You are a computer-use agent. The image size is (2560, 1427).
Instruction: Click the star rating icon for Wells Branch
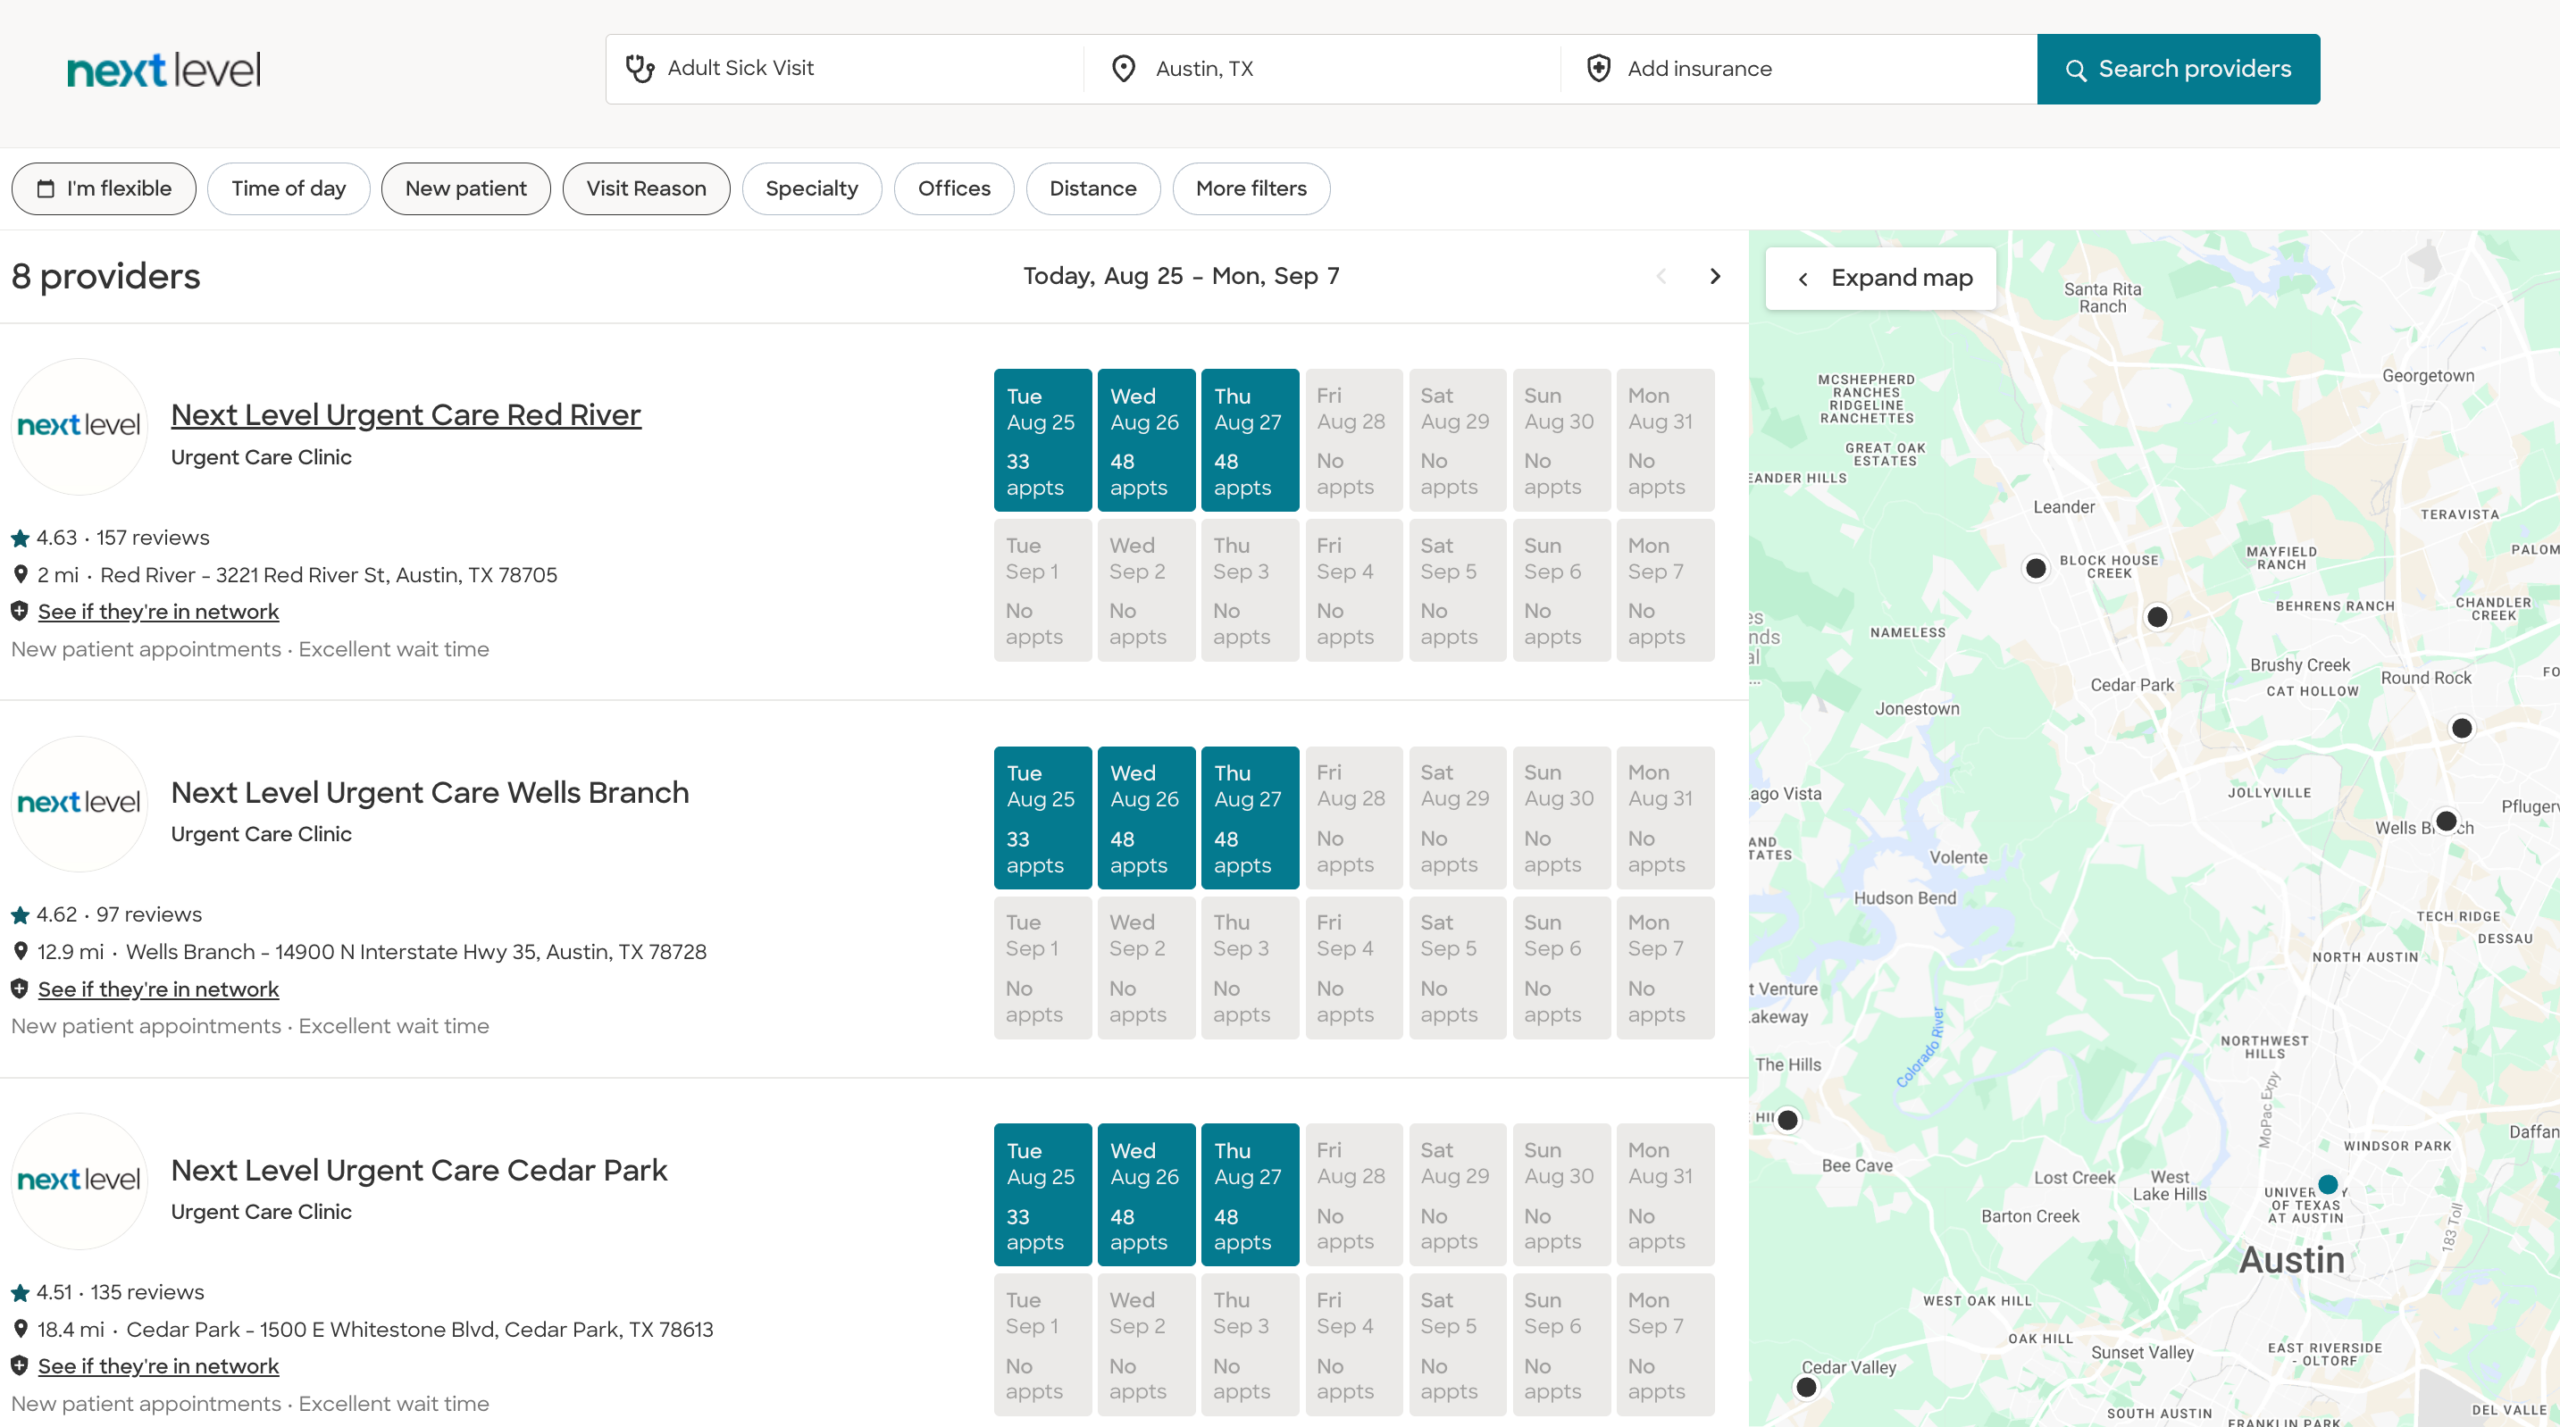pos(20,915)
